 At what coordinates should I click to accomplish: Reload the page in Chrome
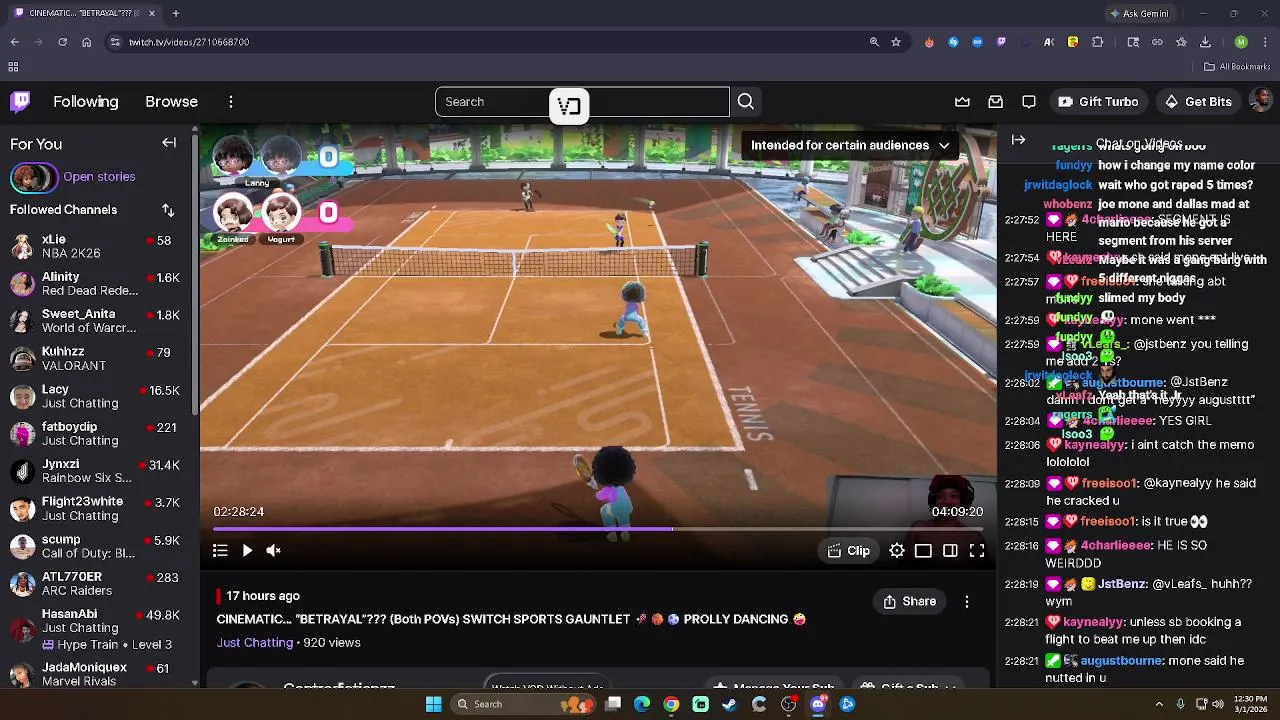pyautogui.click(x=62, y=42)
